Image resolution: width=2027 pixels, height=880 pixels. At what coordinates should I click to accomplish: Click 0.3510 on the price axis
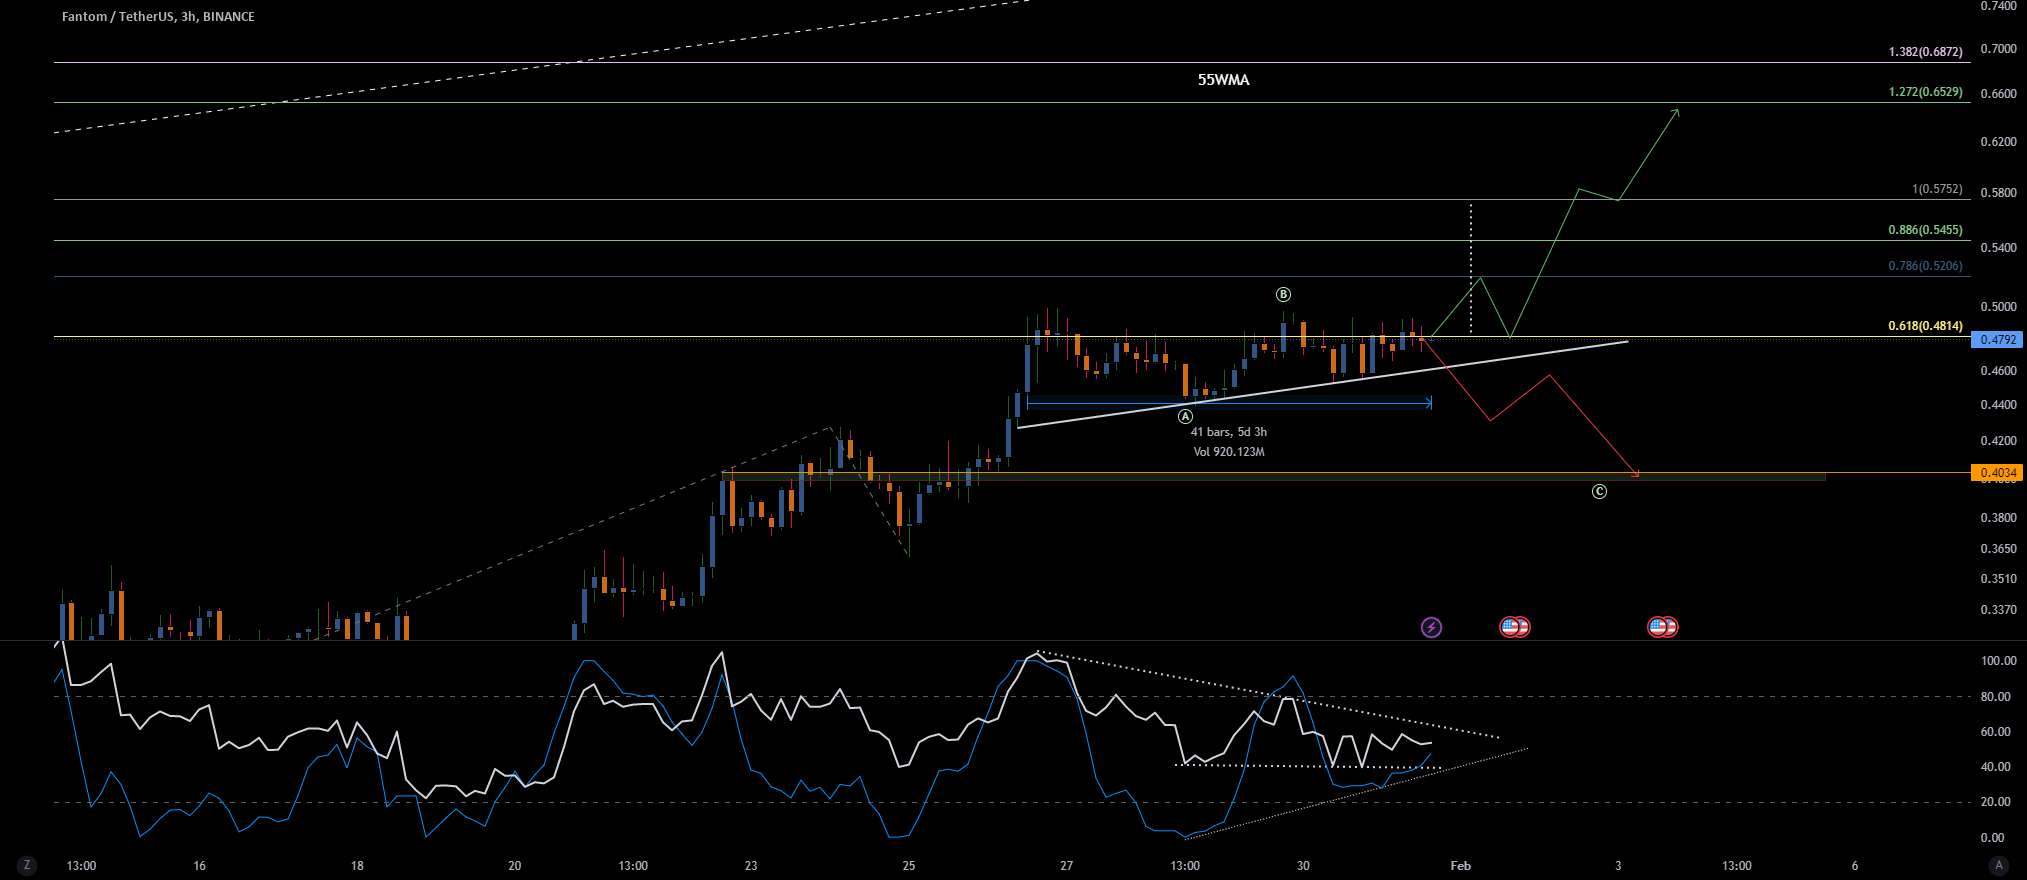coord(1998,579)
